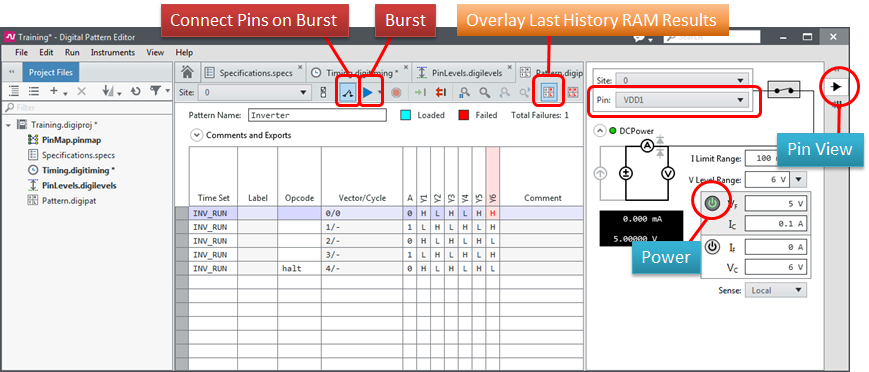Click the red grid overlay icon at toolbar end

(574, 93)
